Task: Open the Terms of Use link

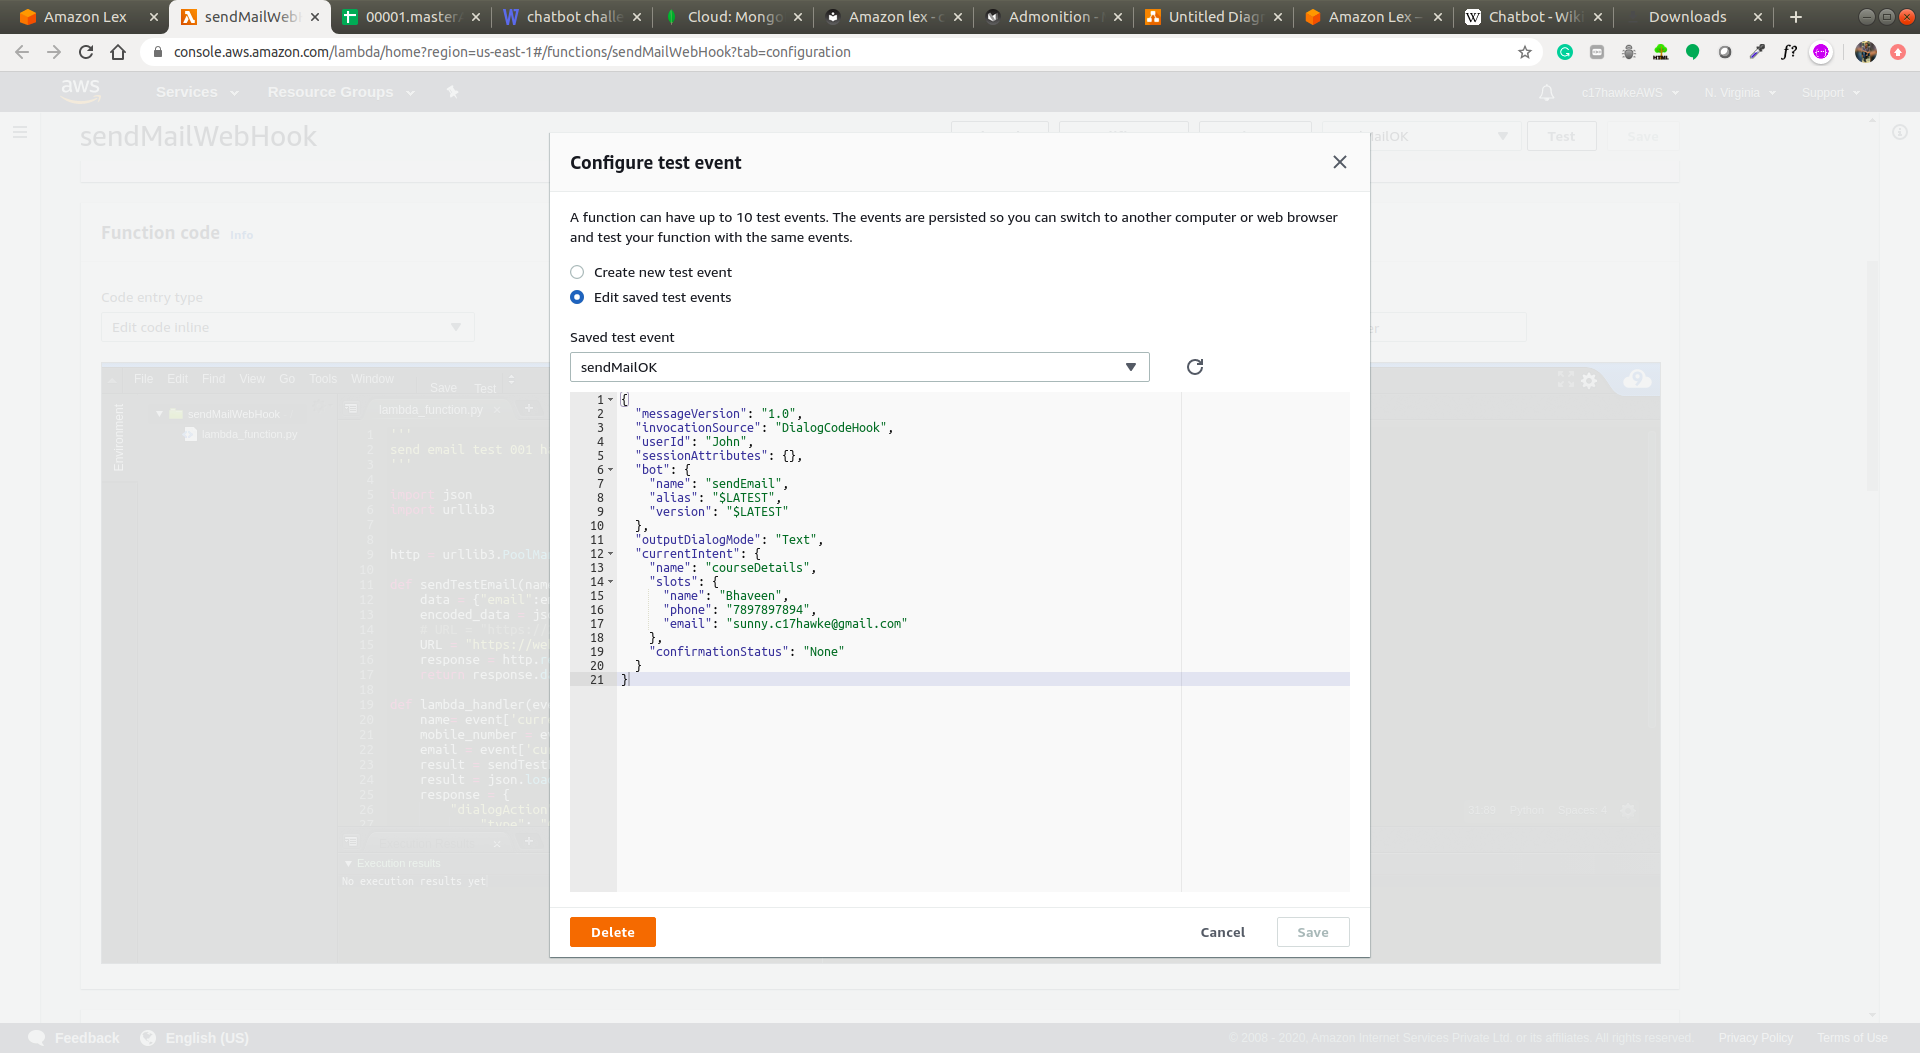Action: 1852,1038
